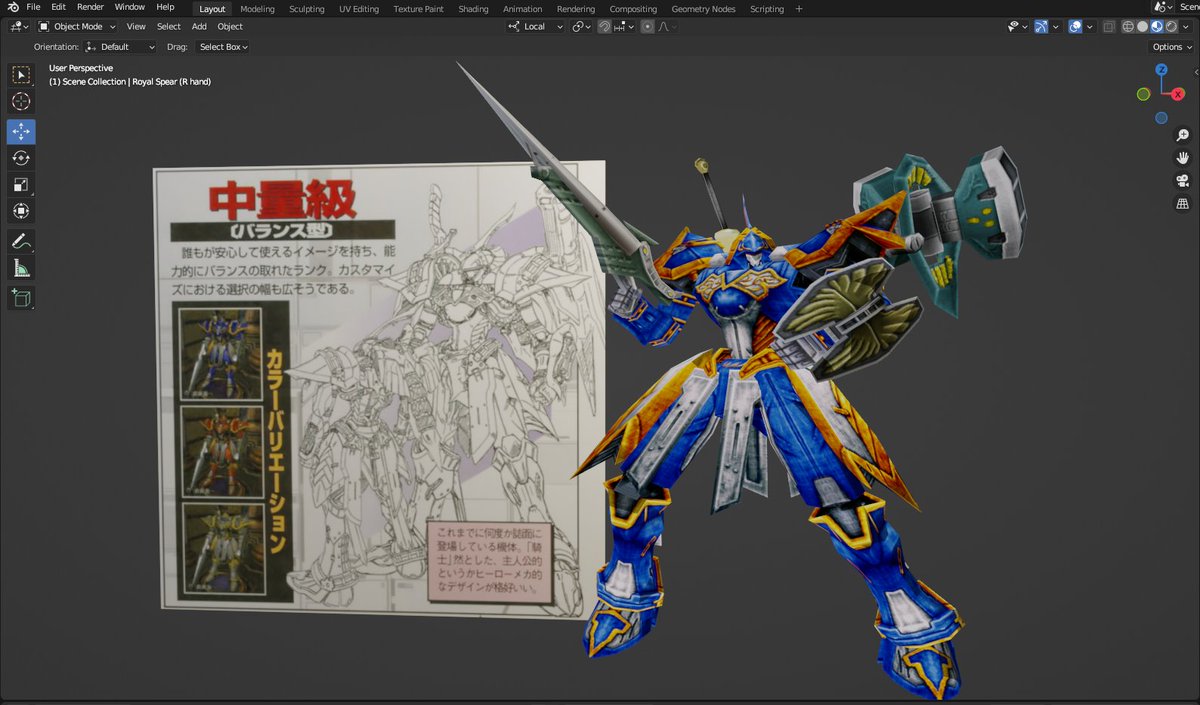The image size is (1200, 705).
Task: Open the viewport View menu
Action: [x=136, y=27]
